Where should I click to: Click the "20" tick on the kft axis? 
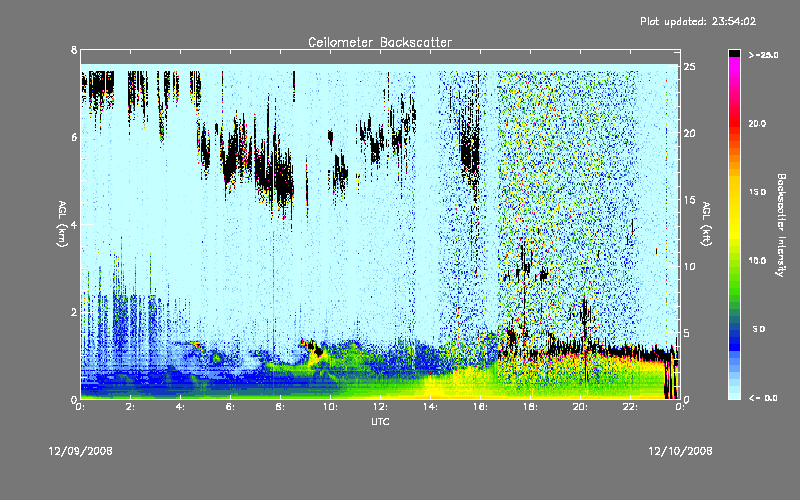pyautogui.click(x=689, y=133)
